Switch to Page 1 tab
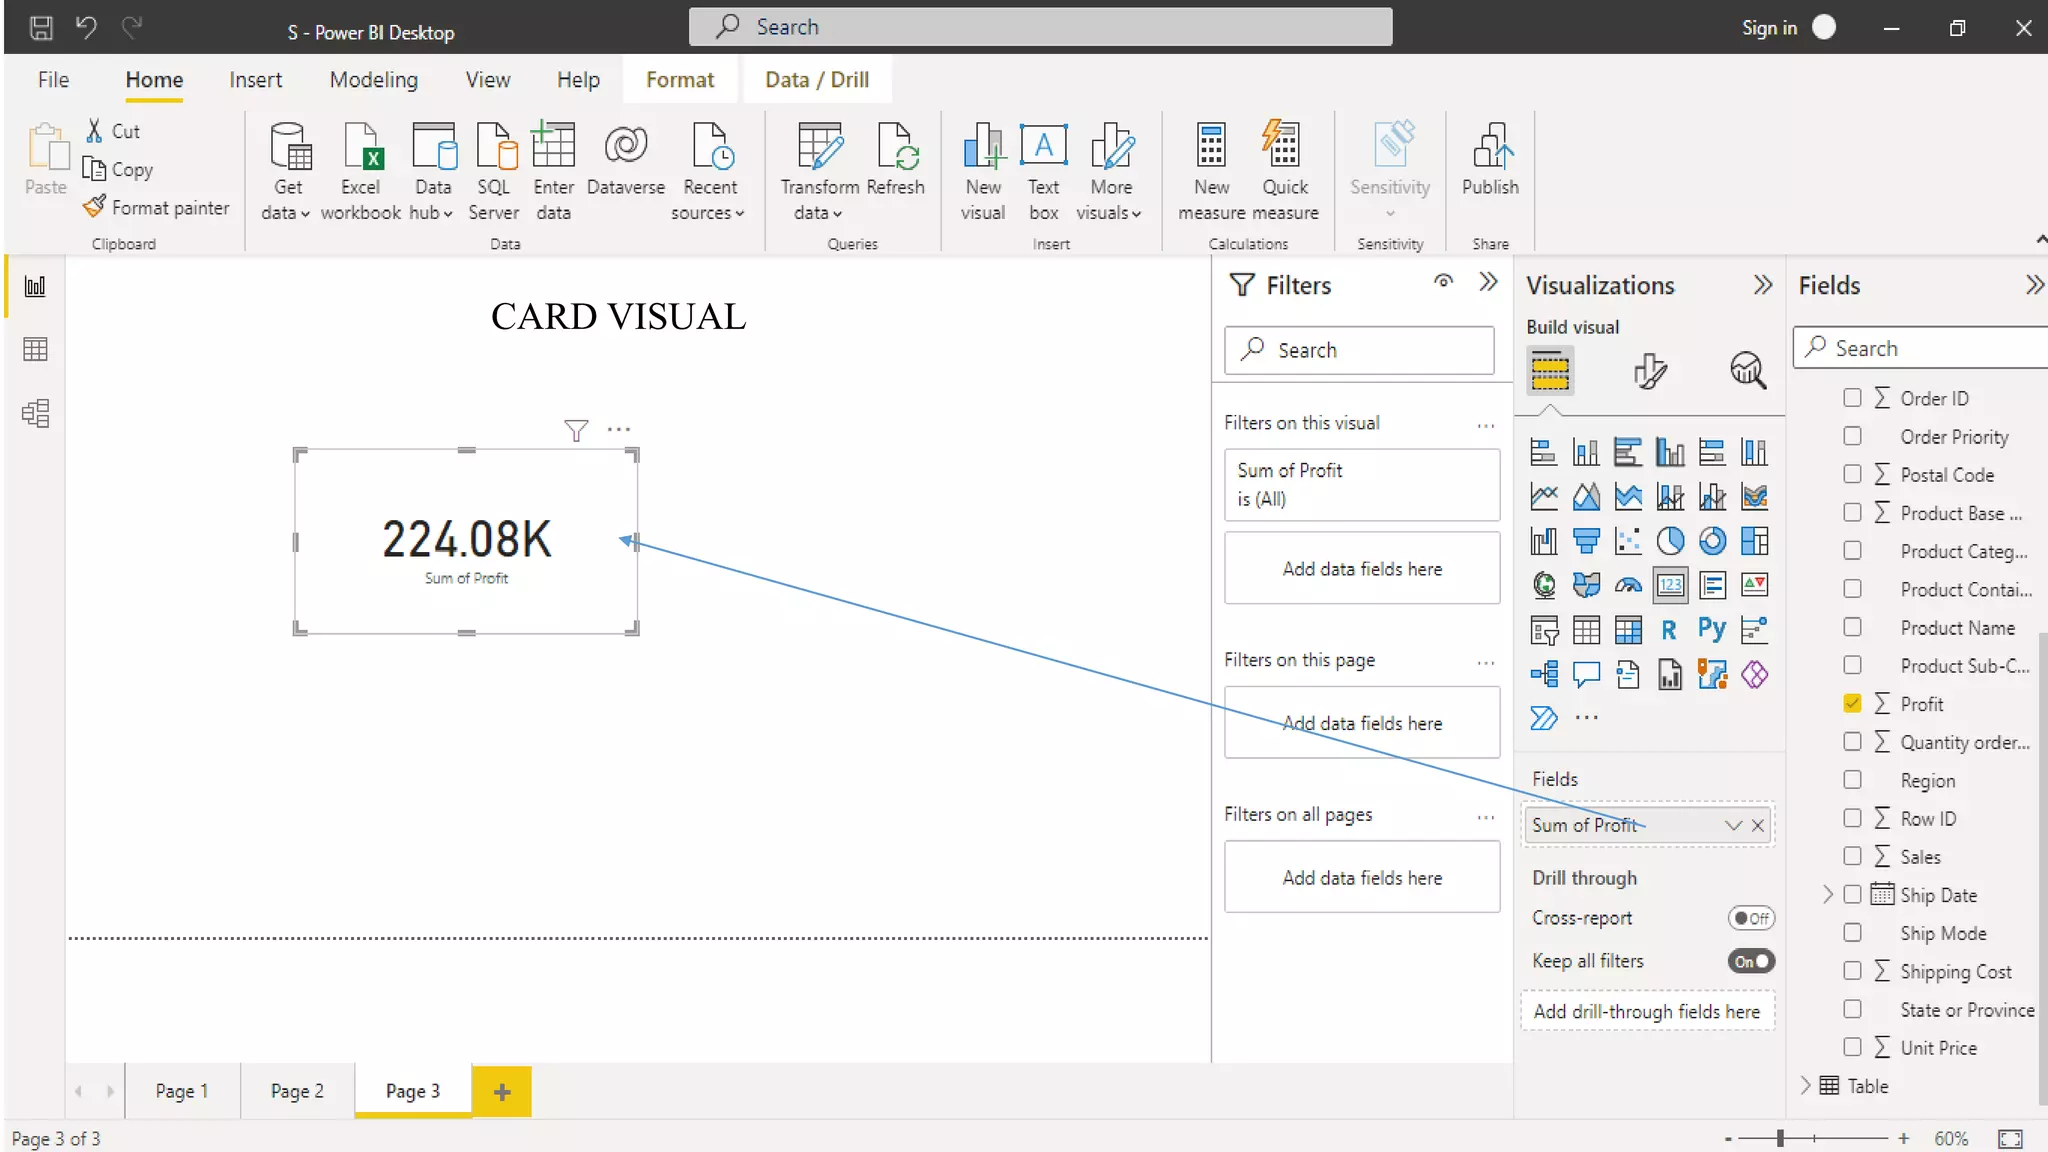Viewport: 2048px width, 1152px height. tap(182, 1091)
